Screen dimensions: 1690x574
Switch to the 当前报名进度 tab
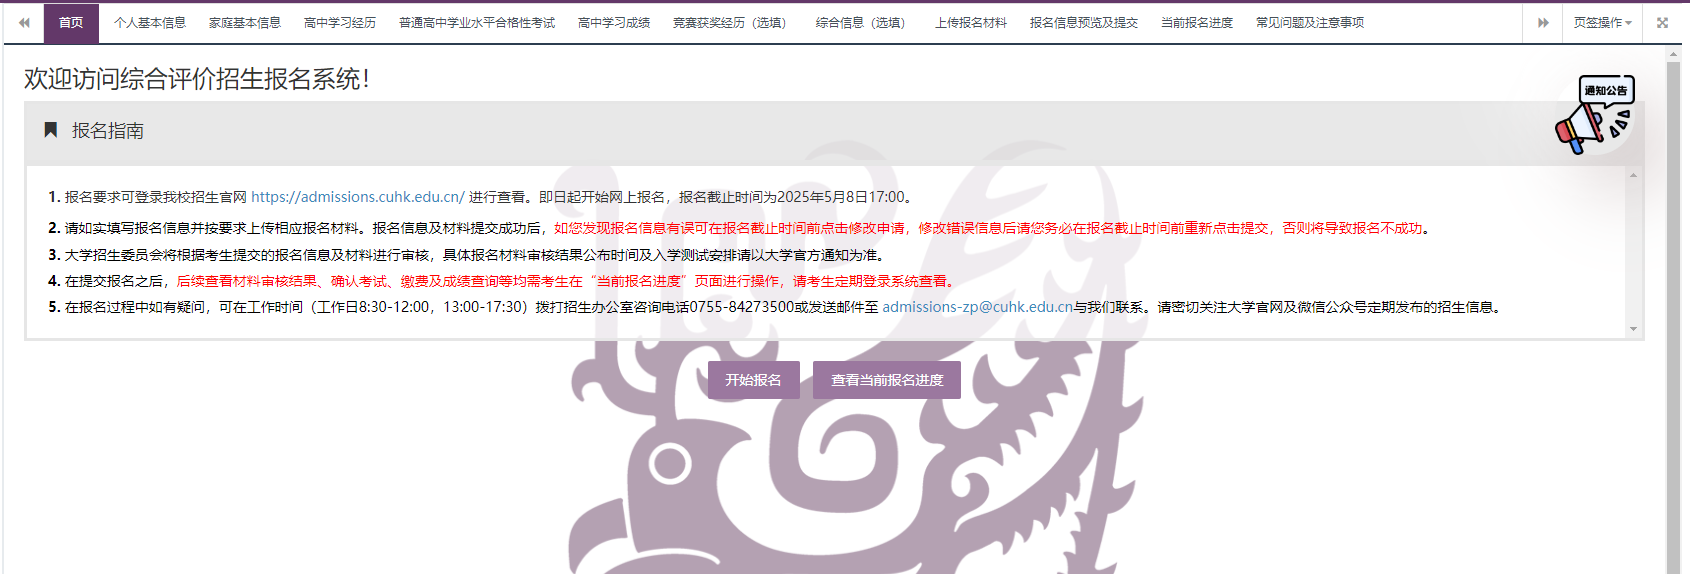[1197, 23]
